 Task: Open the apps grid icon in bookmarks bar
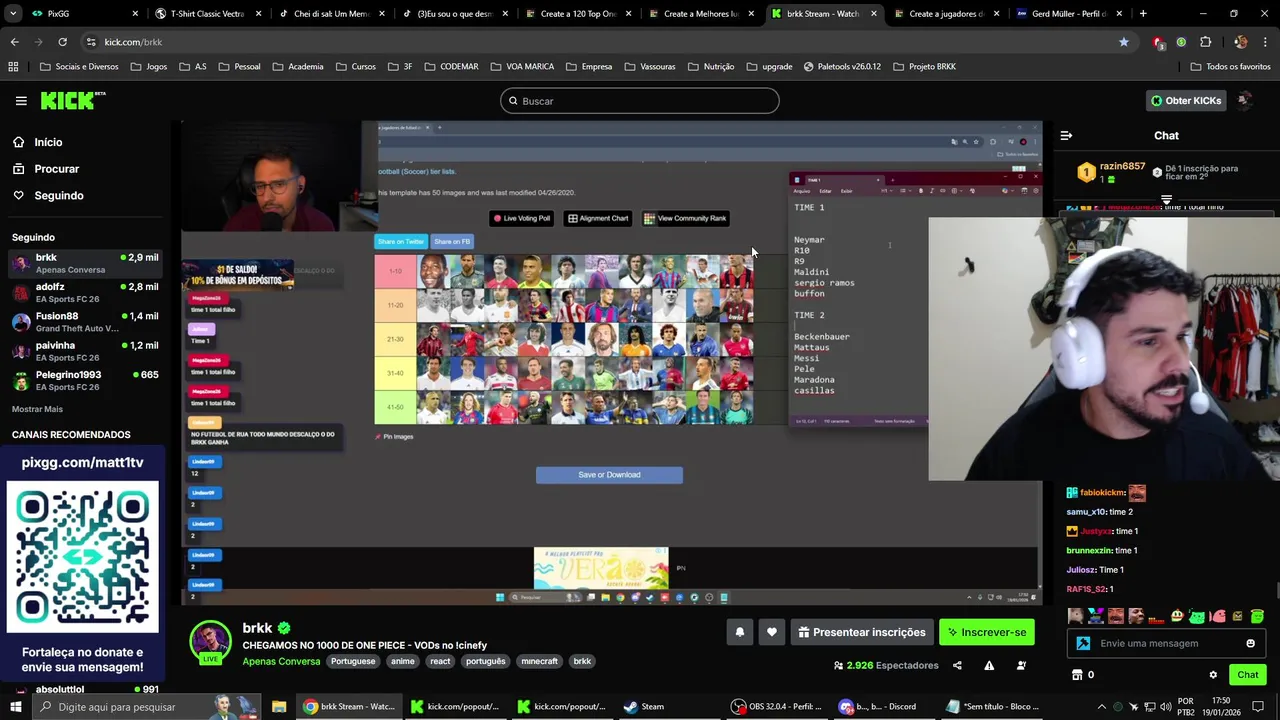[13, 66]
